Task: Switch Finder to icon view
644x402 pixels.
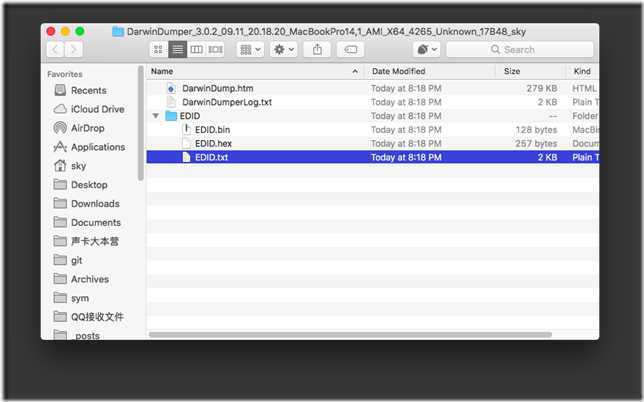Action: 158,50
